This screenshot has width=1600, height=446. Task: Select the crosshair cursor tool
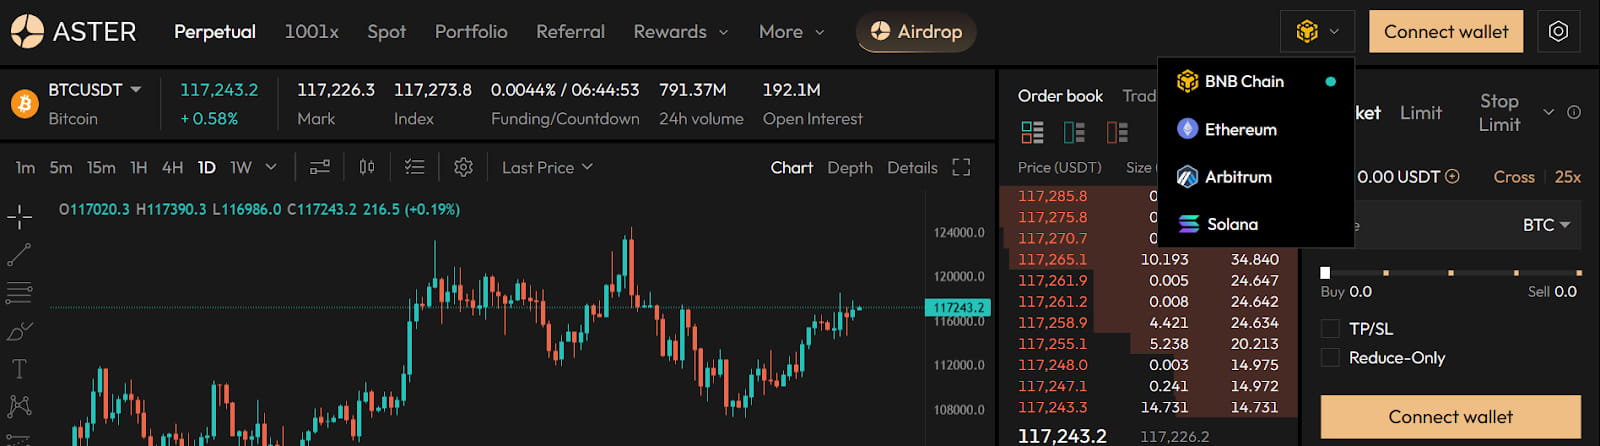[19, 216]
